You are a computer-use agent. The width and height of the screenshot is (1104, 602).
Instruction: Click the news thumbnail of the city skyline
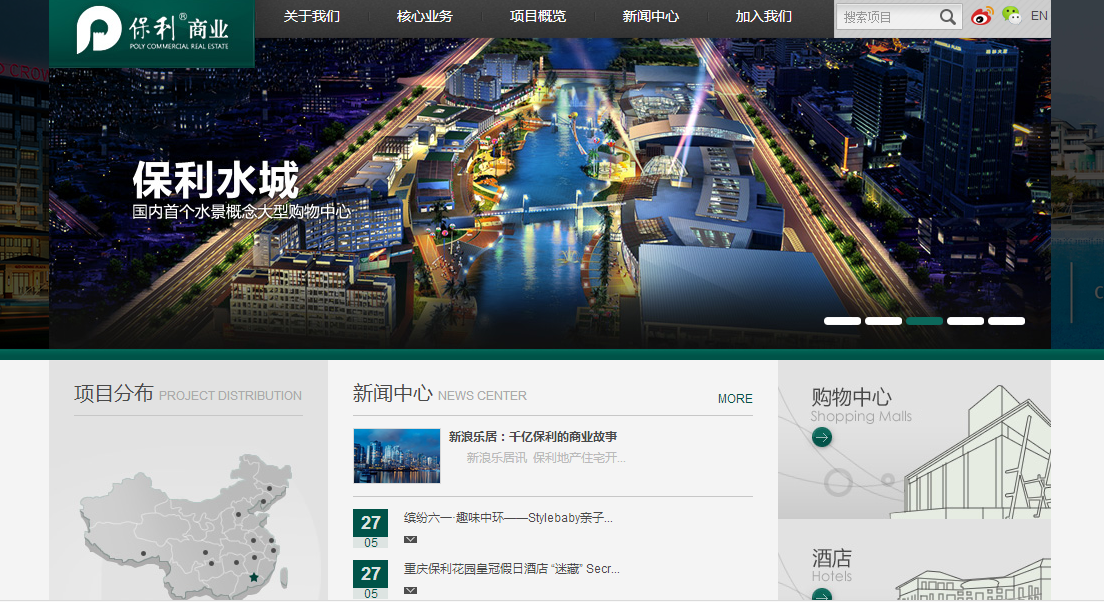coord(396,456)
